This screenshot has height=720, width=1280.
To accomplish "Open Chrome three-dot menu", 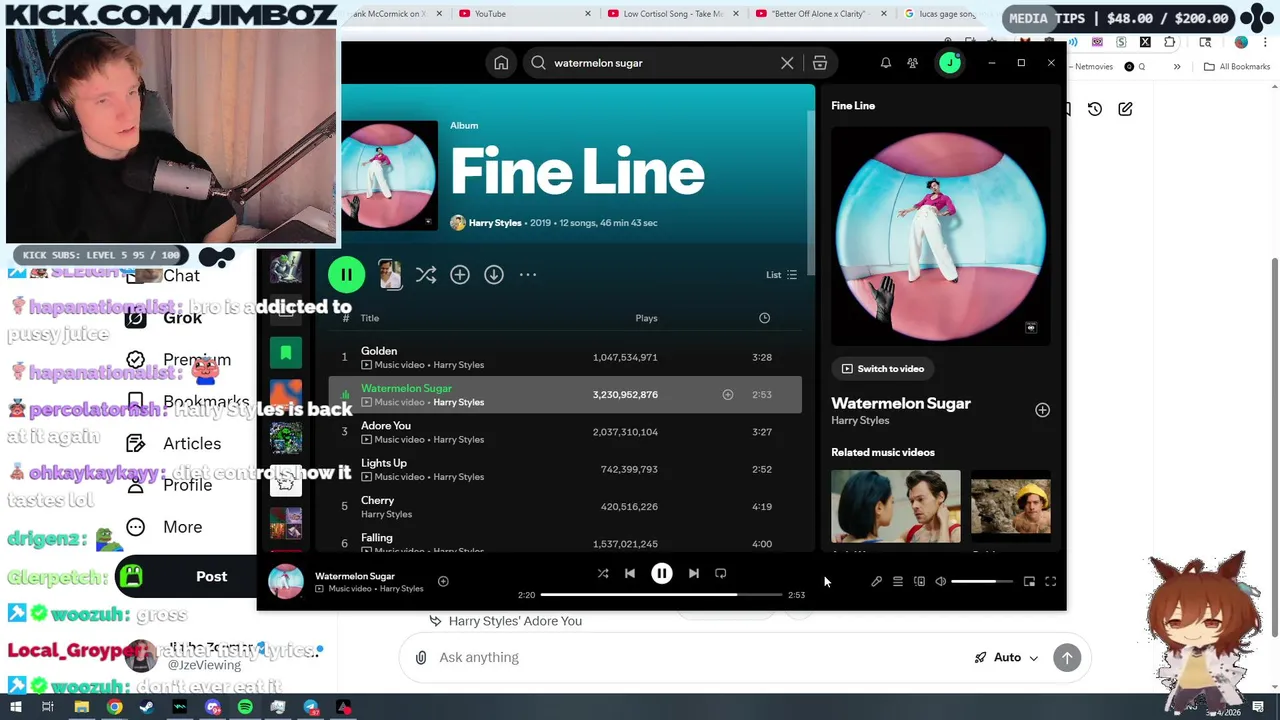I will coord(1263,42).
